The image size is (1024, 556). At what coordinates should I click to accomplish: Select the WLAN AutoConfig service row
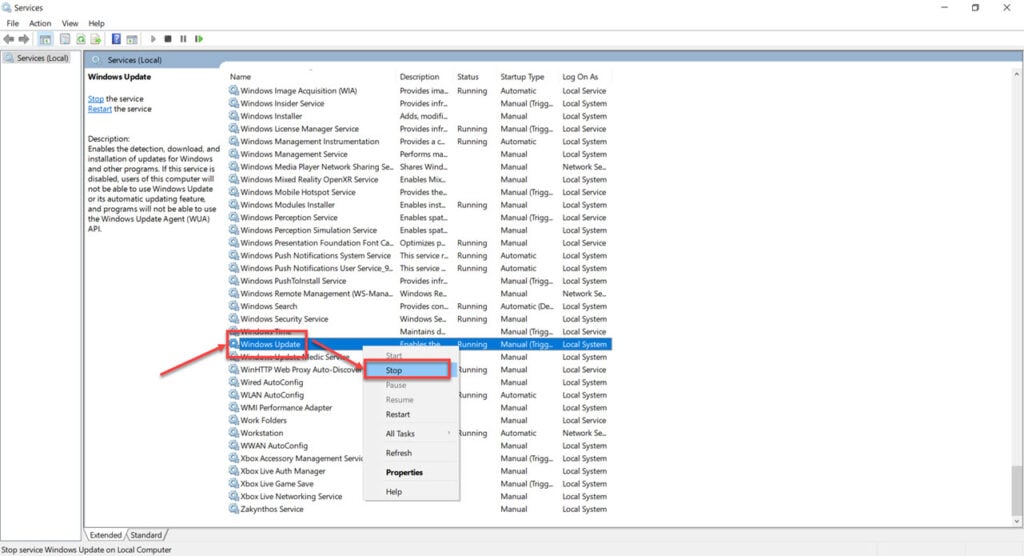point(419,395)
